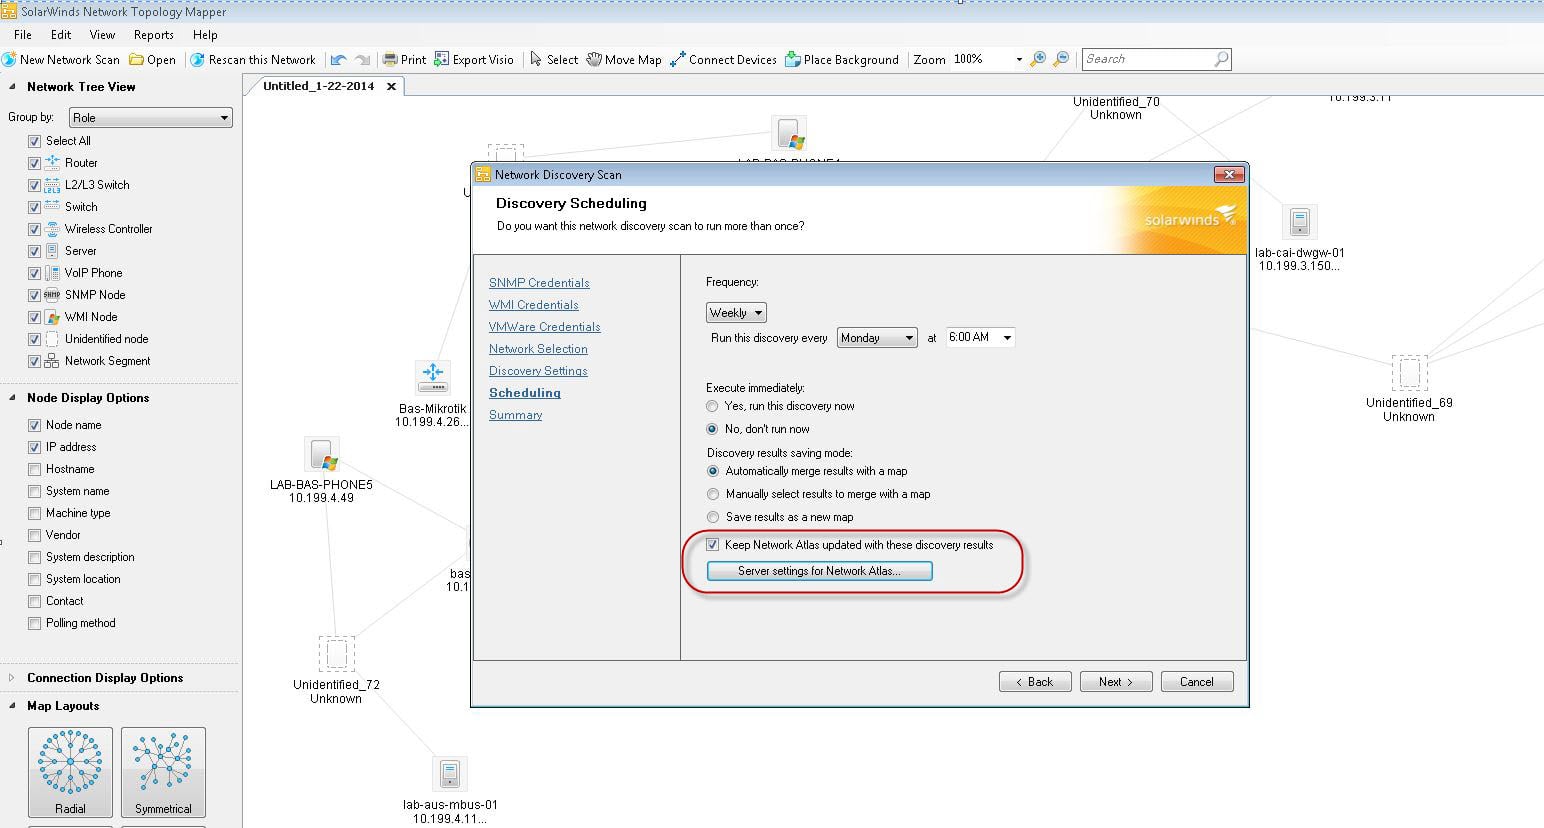Image resolution: width=1544 pixels, height=828 pixels.
Task: Enable the Vendor display checkbox
Action: point(35,535)
